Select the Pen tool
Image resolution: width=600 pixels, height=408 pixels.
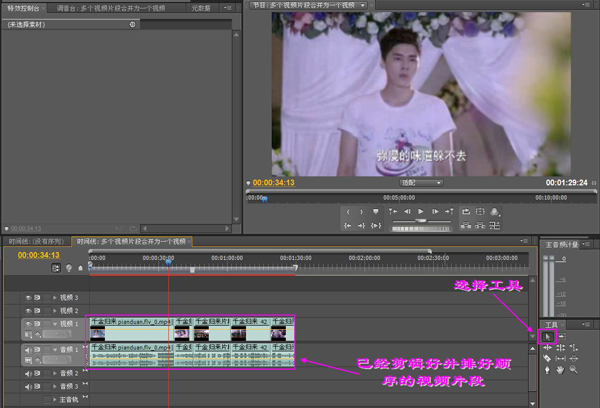[x=547, y=370]
